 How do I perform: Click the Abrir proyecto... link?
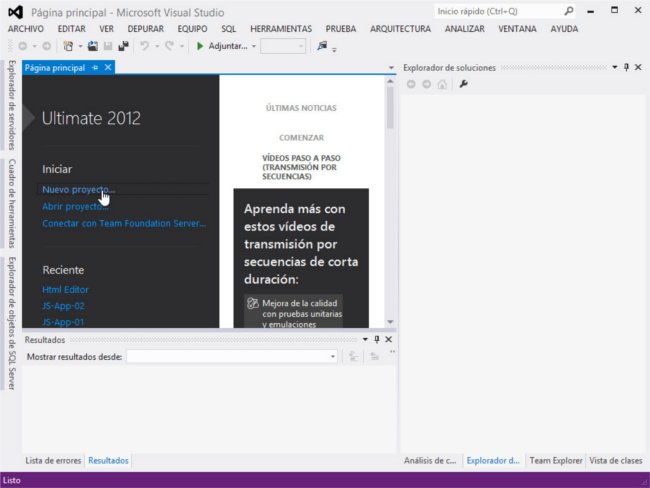pyautogui.click(x=75, y=206)
